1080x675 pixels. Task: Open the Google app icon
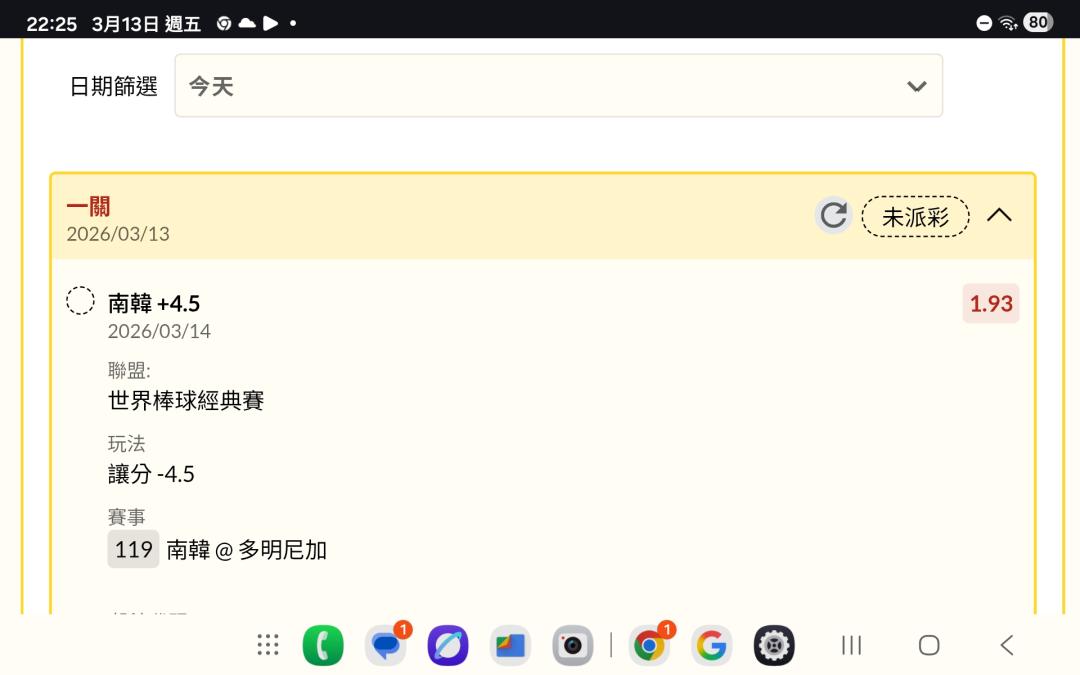pyautogui.click(x=712, y=645)
